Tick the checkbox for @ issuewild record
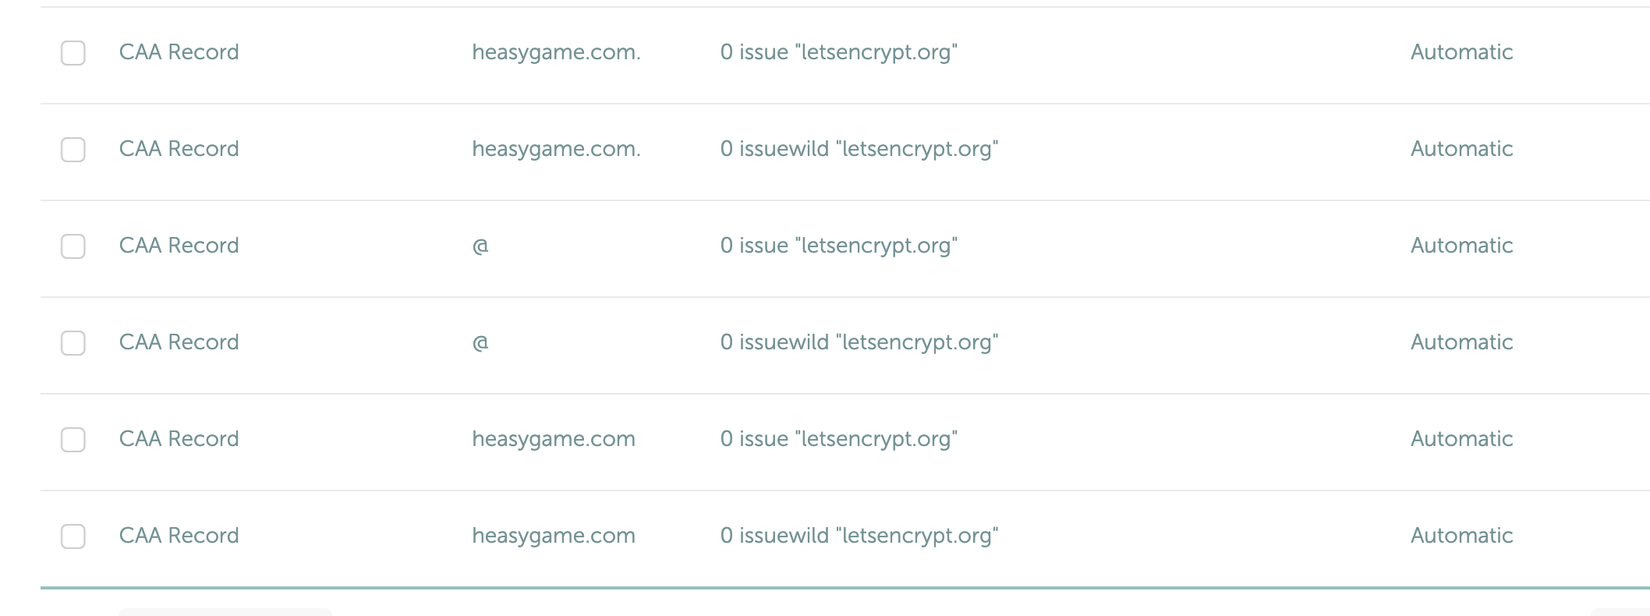The width and height of the screenshot is (1650, 616). click(73, 343)
